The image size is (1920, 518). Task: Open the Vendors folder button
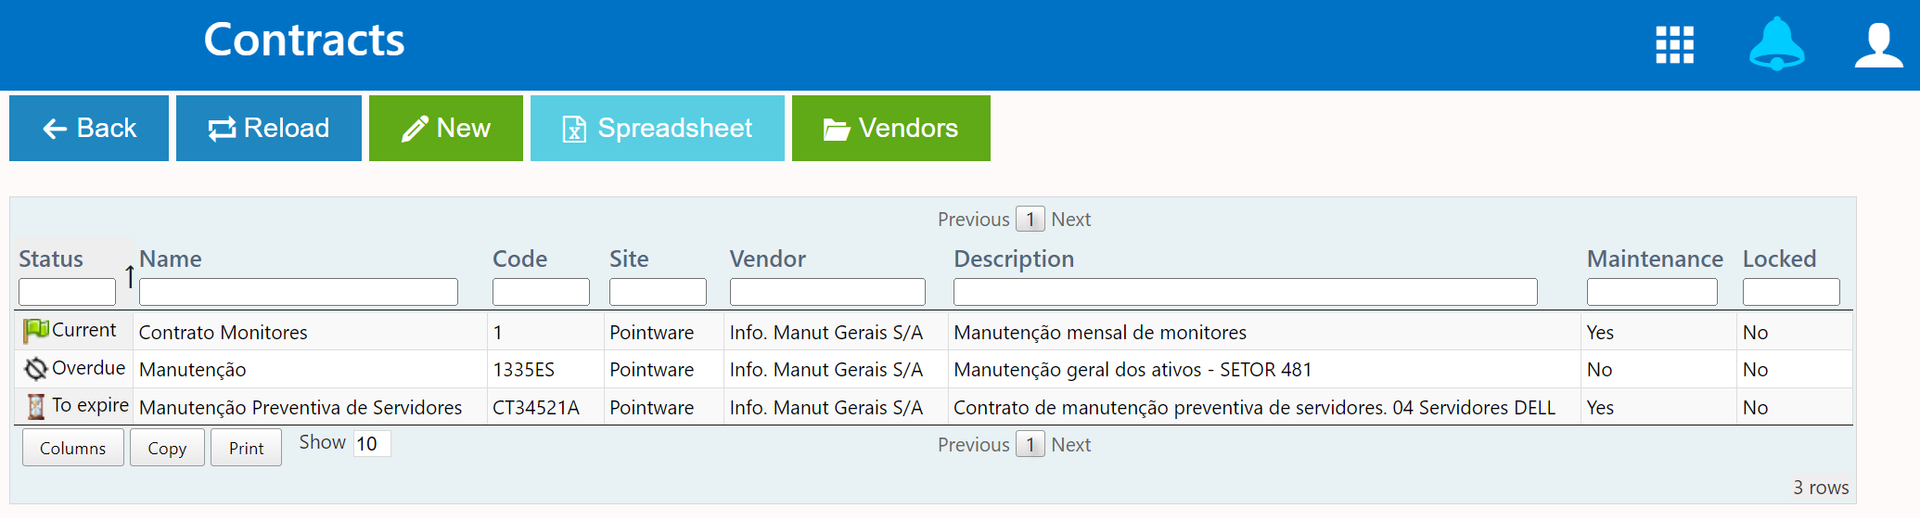click(x=890, y=128)
